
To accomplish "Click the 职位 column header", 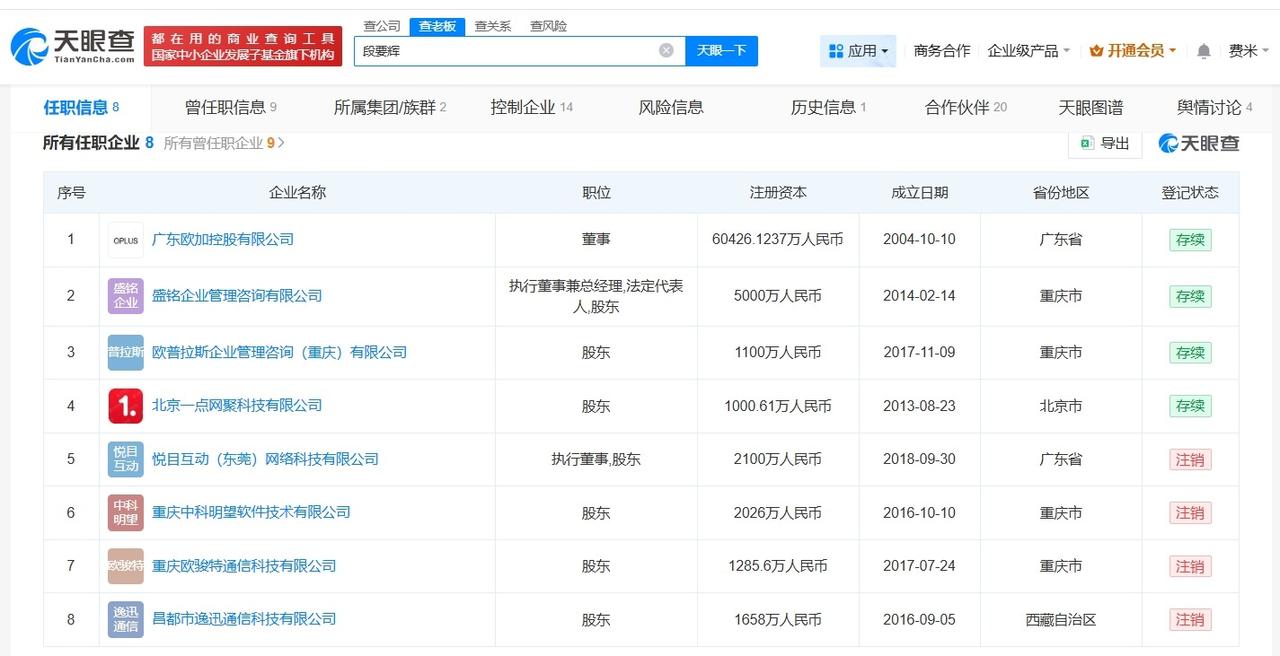I will [596, 193].
